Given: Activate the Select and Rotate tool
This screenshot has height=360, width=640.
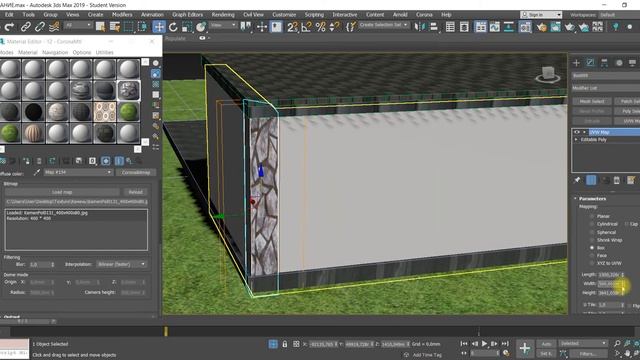Looking at the screenshot, I should tap(173, 27).
